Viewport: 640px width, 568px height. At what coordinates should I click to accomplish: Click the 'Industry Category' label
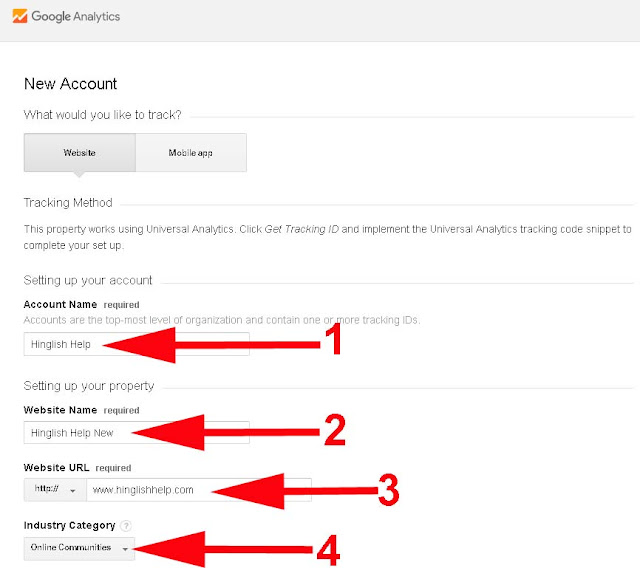69,526
